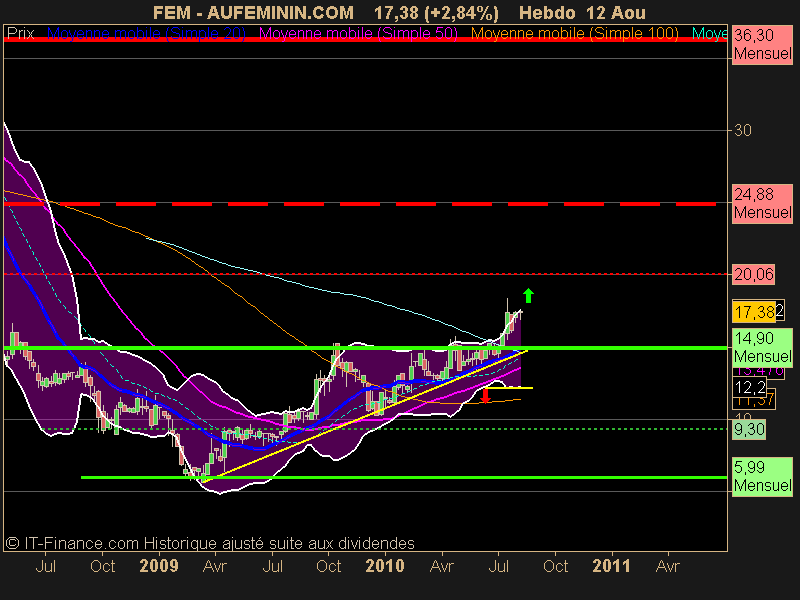Select the 14,90 Mensuel support label

(762, 347)
